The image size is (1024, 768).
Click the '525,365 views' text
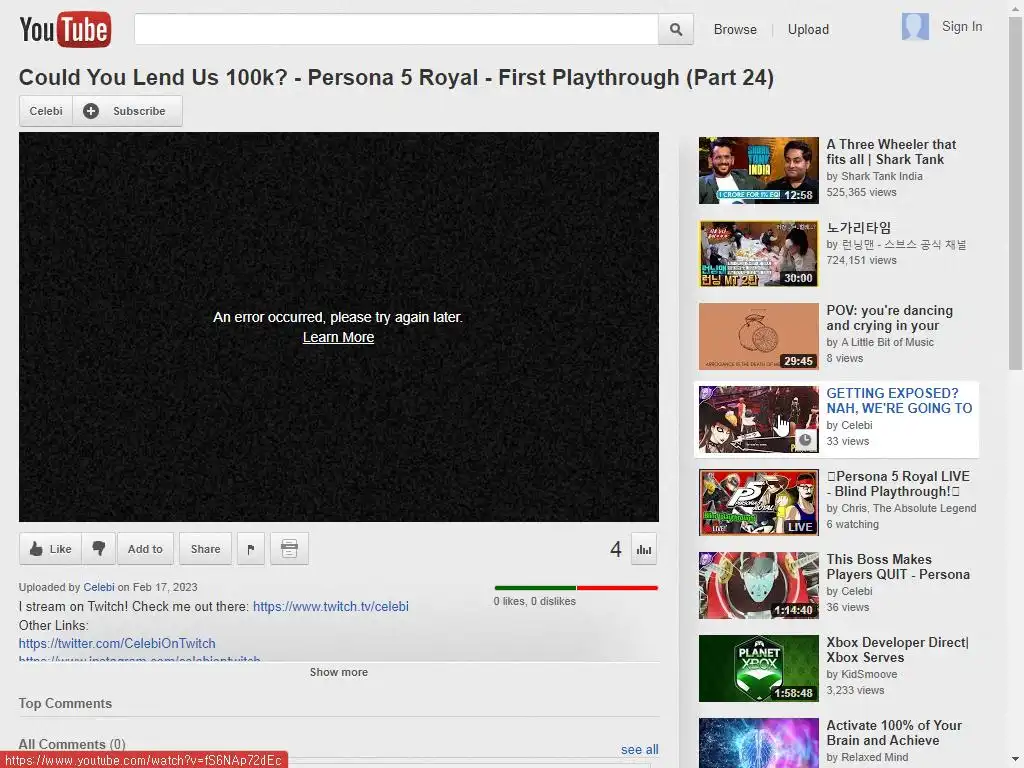click(x=861, y=192)
